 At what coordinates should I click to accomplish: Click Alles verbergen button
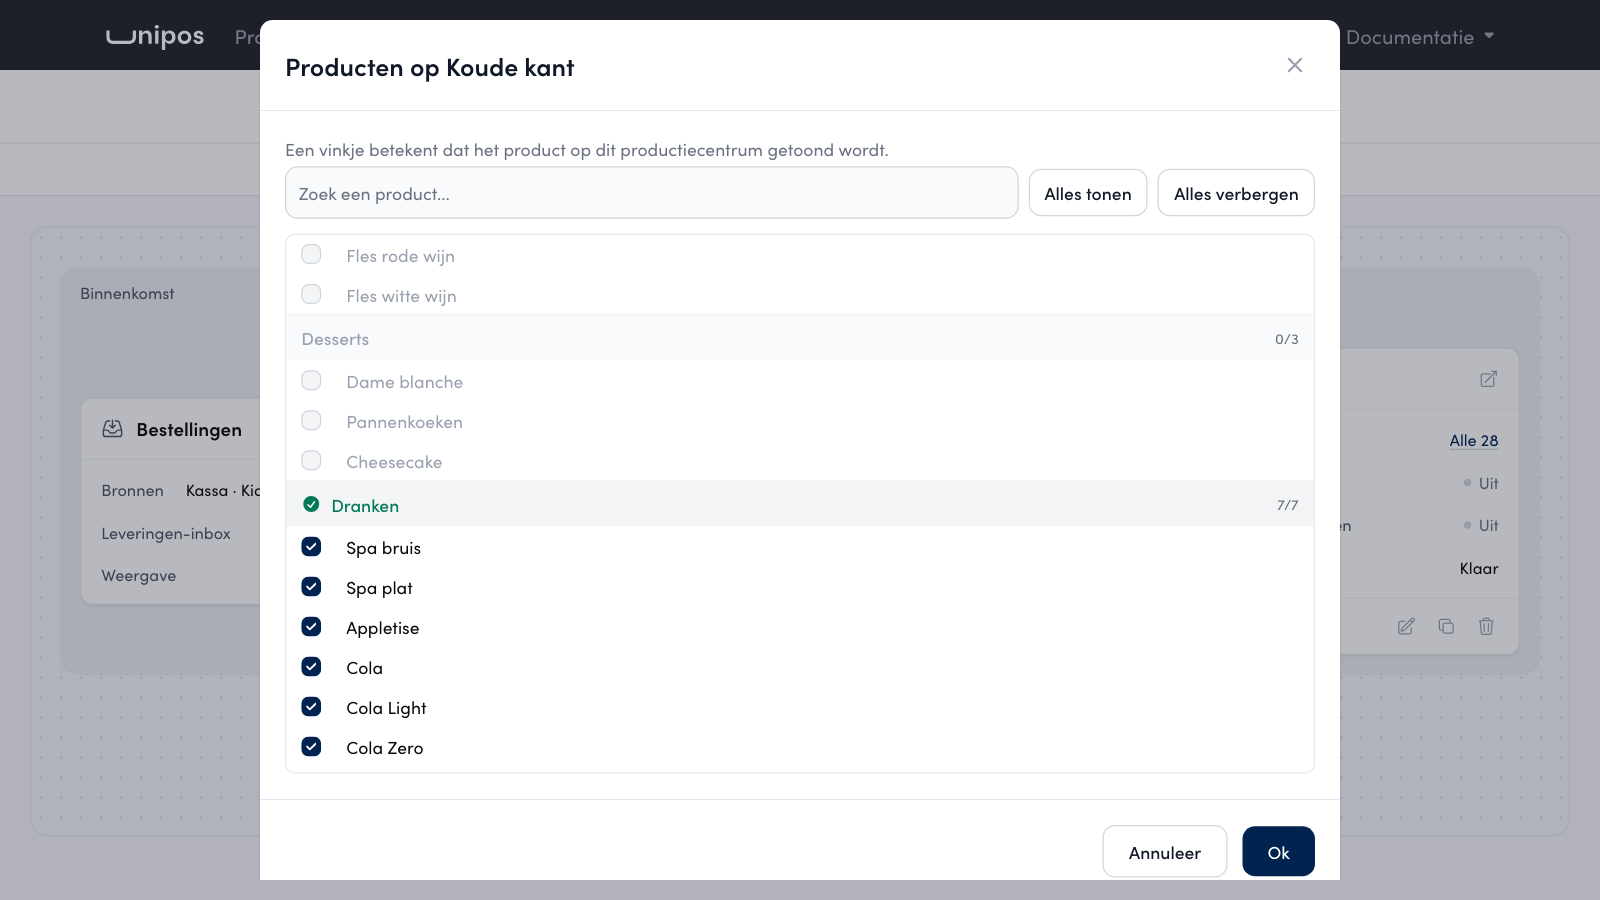(x=1236, y=193)
